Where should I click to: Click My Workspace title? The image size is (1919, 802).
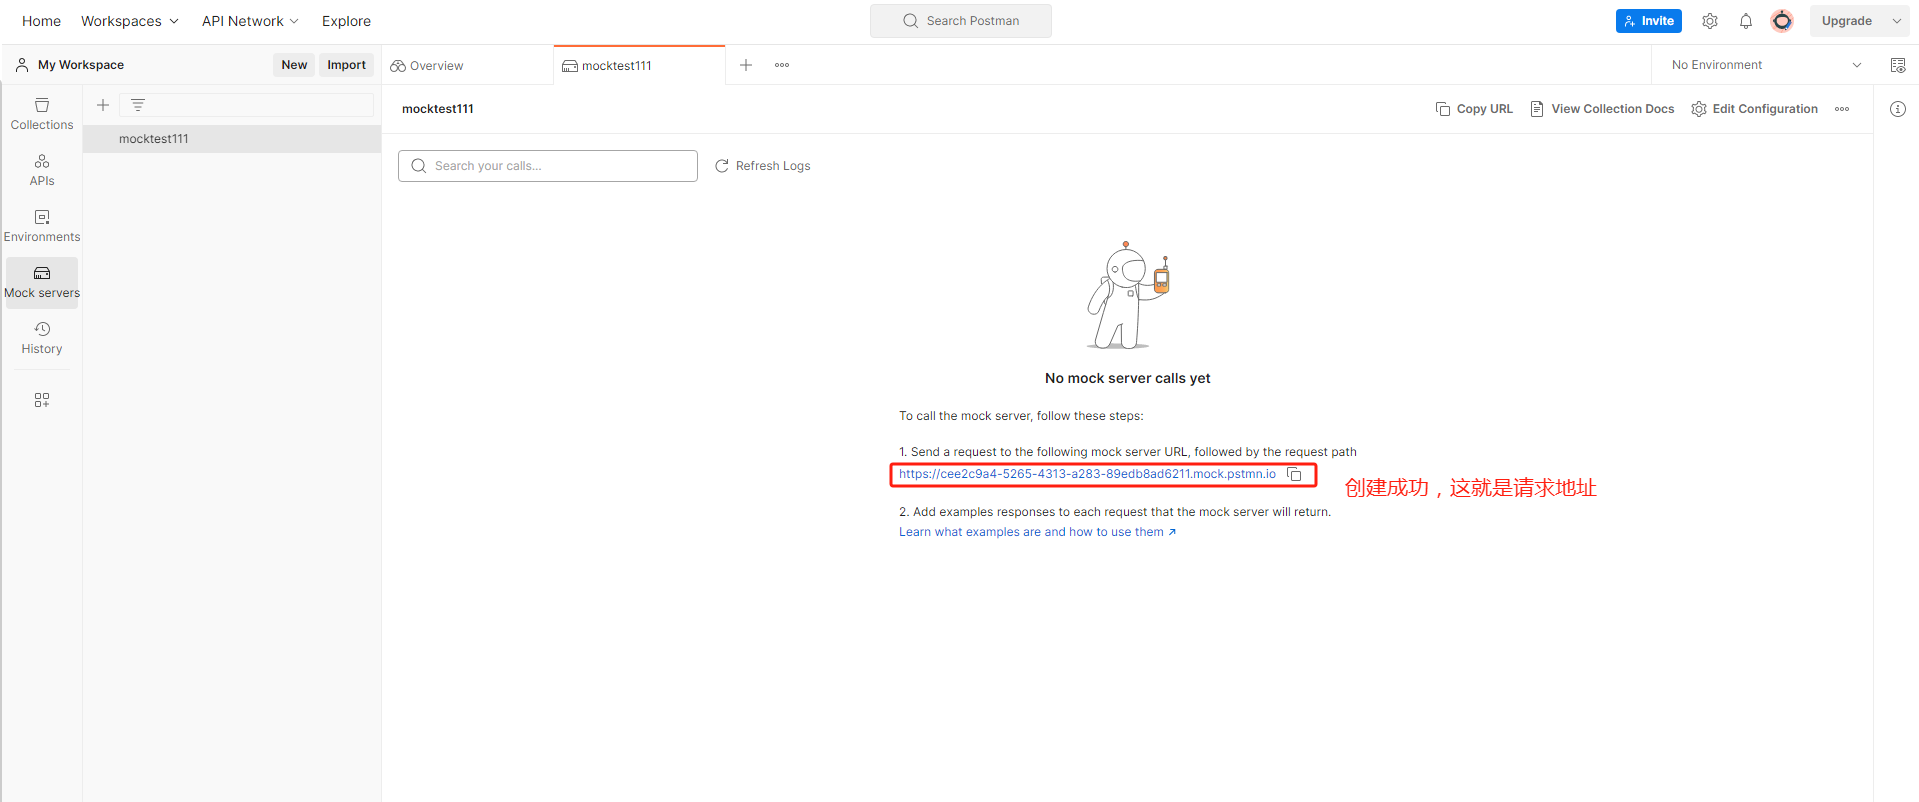click(x=81, y=65)
